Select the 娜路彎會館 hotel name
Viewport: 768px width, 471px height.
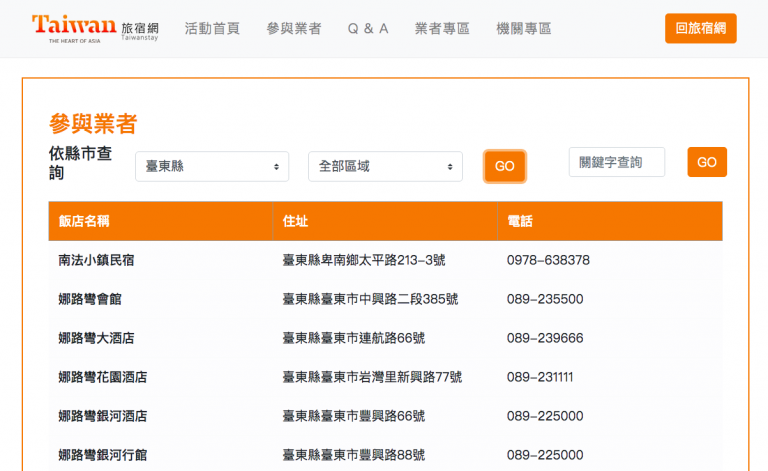click(90, 299)
